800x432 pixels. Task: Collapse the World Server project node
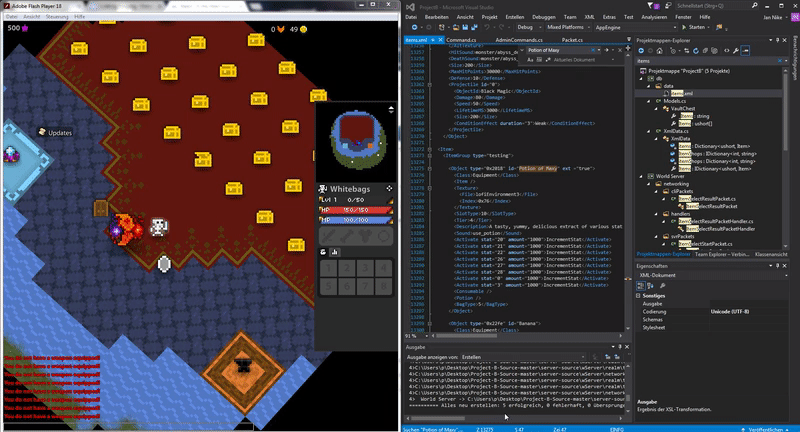pos(642,176)
